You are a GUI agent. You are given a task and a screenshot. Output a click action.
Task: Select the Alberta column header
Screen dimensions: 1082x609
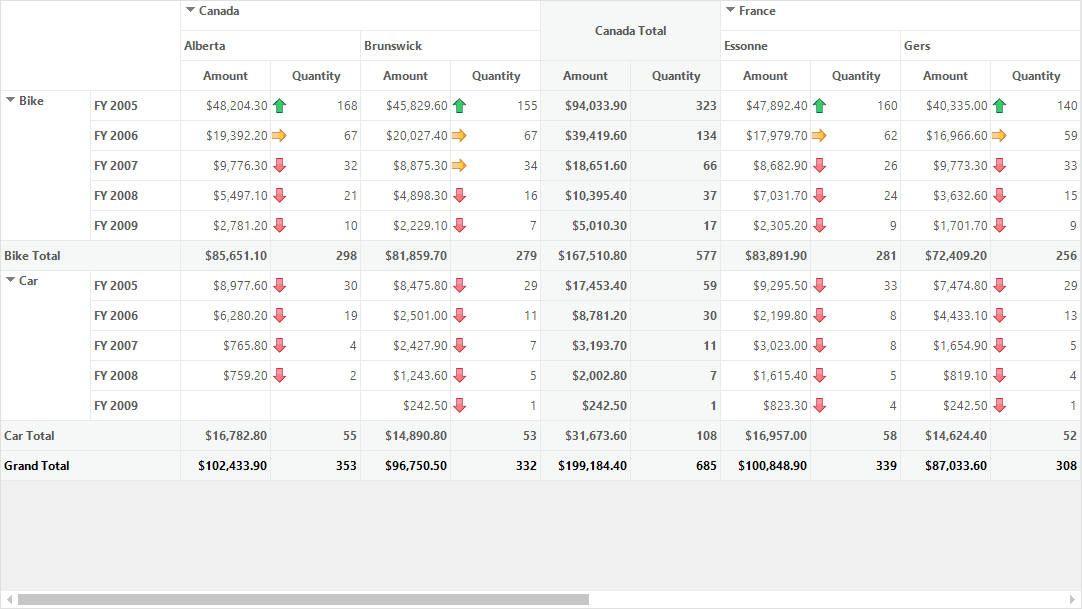270,46
